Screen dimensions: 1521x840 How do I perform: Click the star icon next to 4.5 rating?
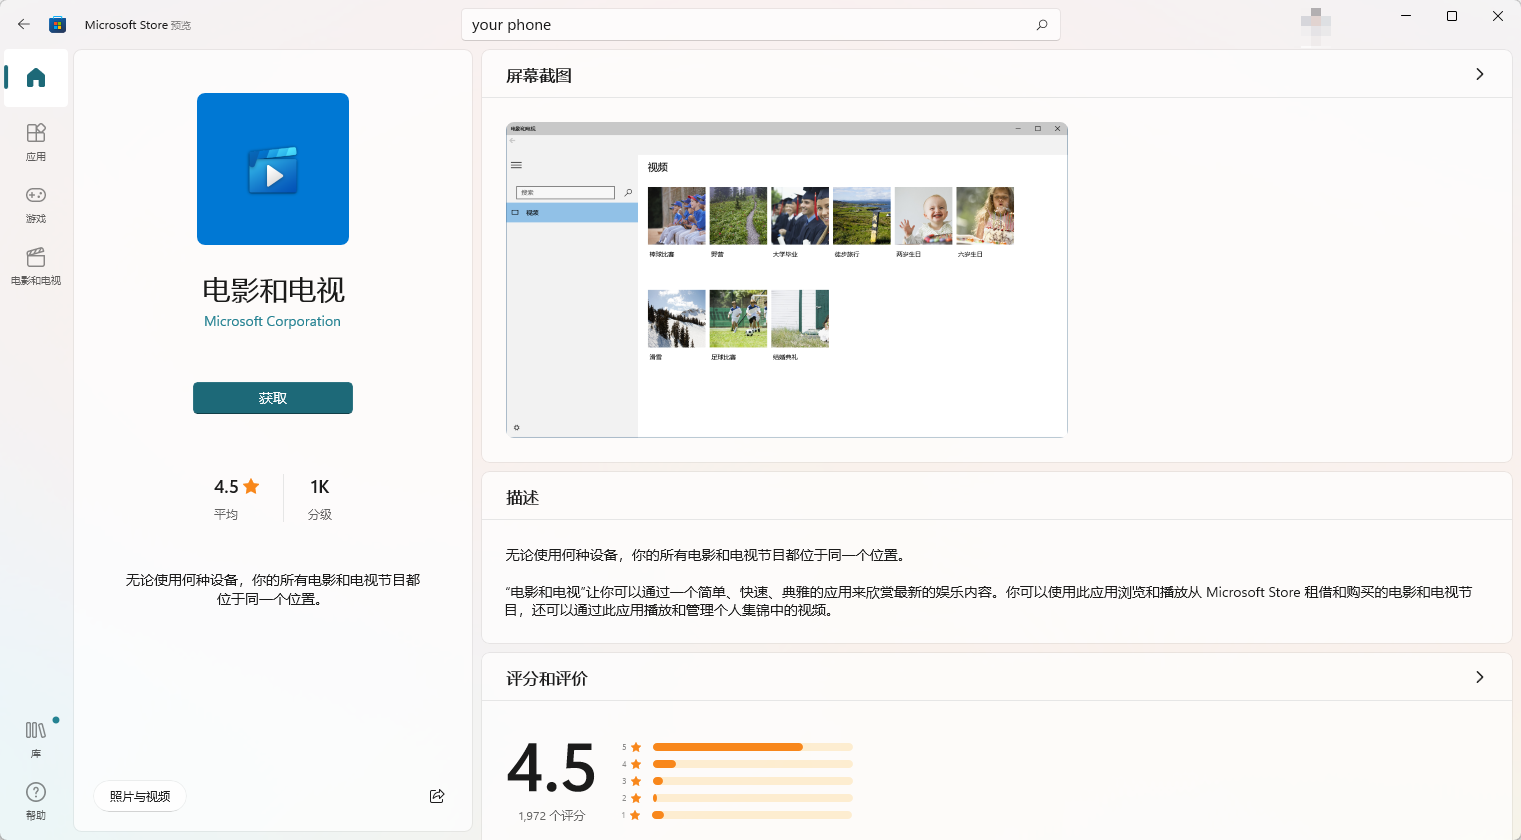coord(251,486)
